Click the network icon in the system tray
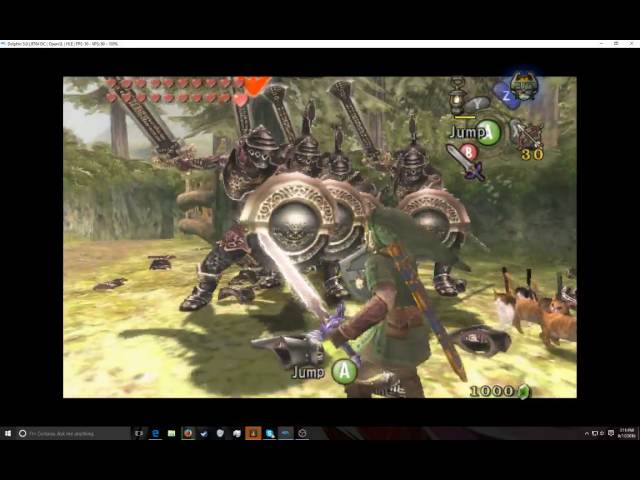This screenshot has width=640, height=480. 595,433
